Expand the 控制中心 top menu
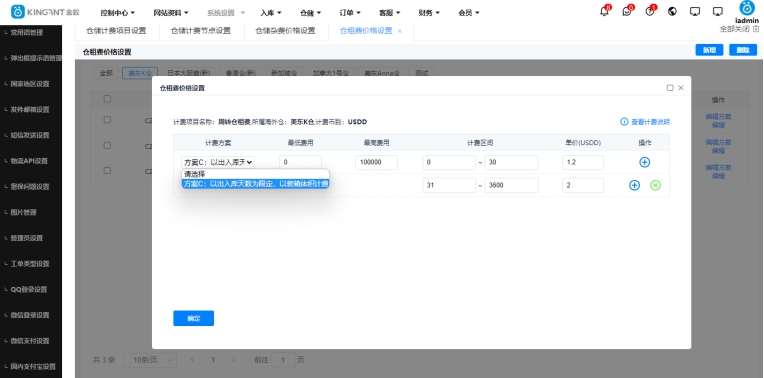 click(x=117, y=13)
